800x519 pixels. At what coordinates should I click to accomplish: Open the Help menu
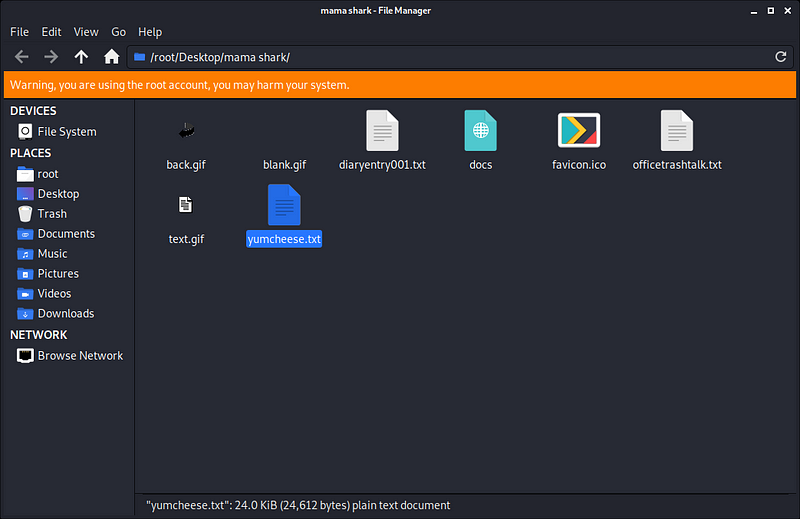point(150,32)
